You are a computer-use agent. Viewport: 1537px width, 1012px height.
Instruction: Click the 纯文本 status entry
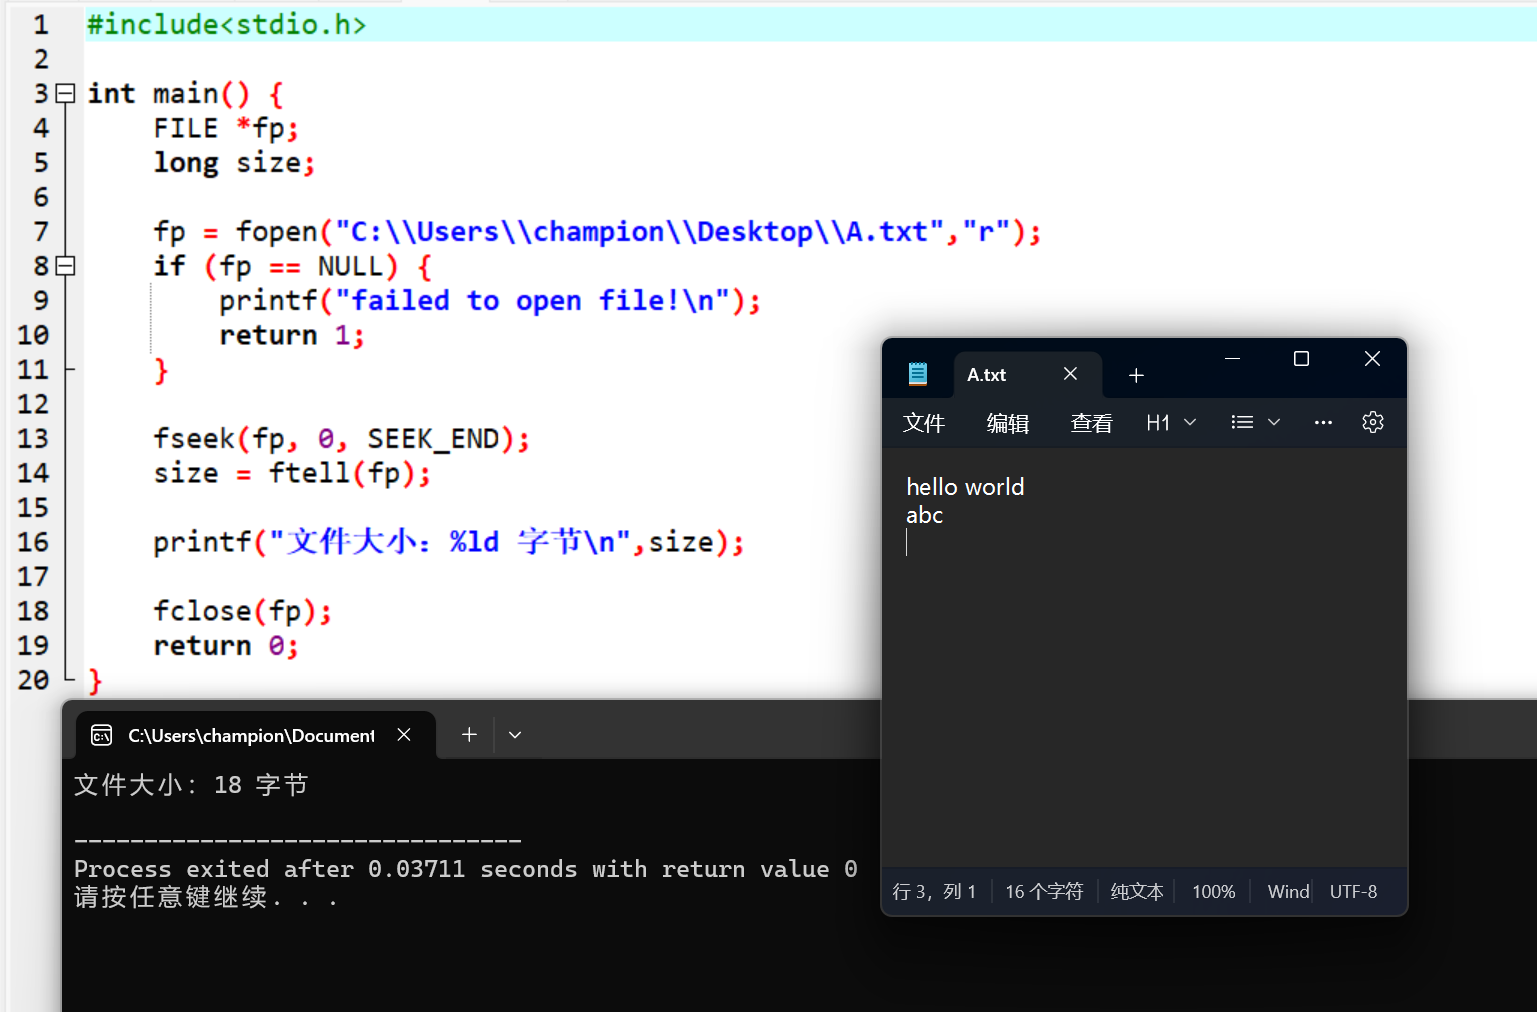(1137, 891)
